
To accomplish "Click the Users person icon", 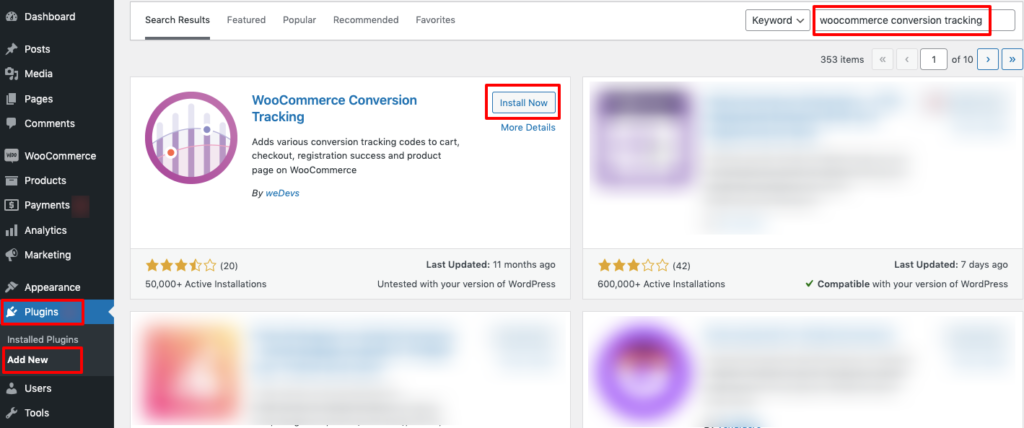I will (11, 388).
